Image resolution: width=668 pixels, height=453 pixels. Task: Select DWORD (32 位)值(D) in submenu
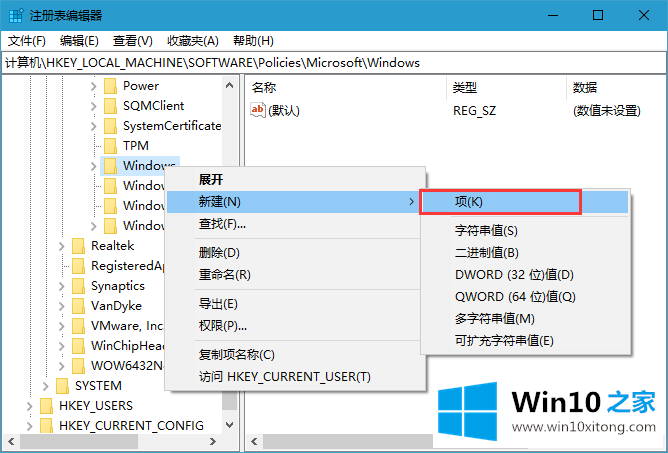click(x=514, y=275)
